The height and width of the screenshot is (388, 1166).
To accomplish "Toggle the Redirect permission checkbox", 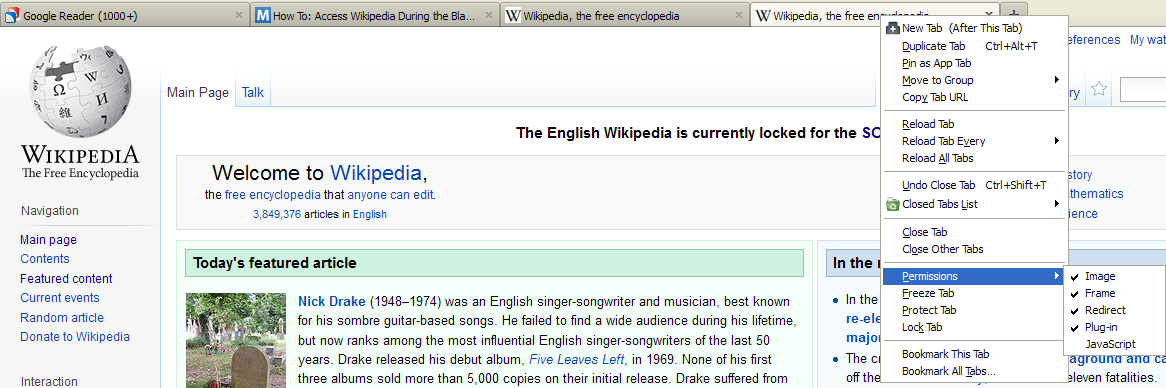I will coord(1114,310).
